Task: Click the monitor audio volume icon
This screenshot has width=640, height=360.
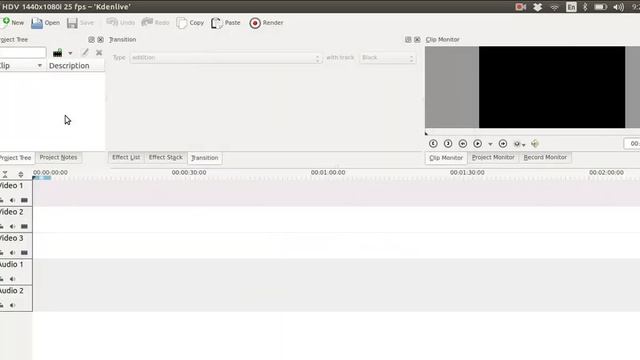Action: (535, 144)
